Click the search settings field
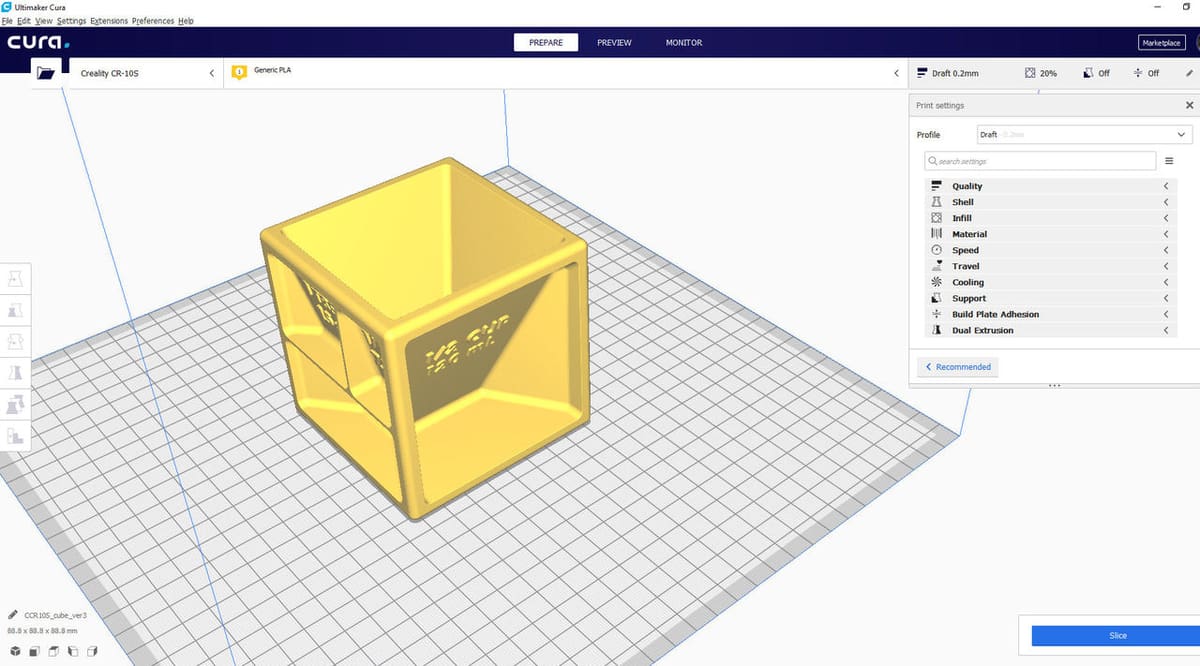 pyautogui.click(x=1040, y=161)
